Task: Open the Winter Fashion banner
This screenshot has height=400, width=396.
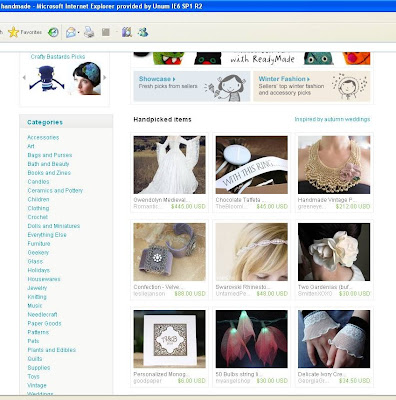Action: coord(311,86)
